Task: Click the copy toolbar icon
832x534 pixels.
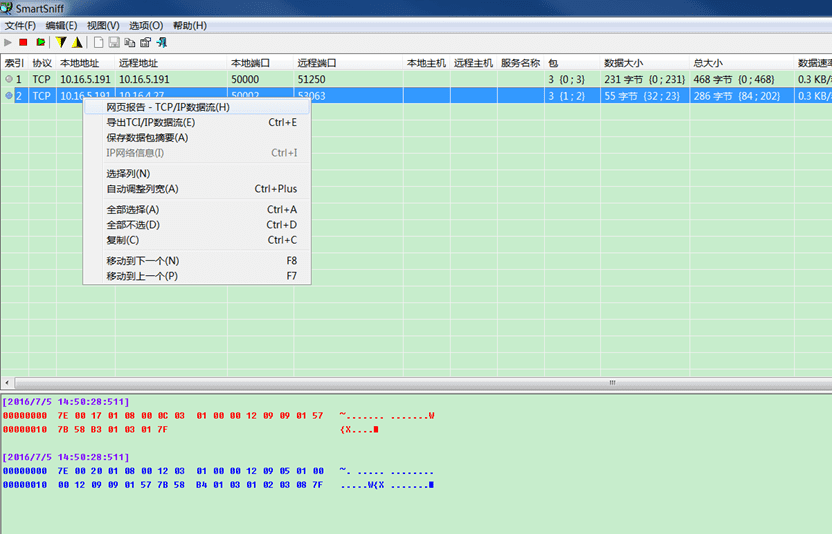Action: 129,42
